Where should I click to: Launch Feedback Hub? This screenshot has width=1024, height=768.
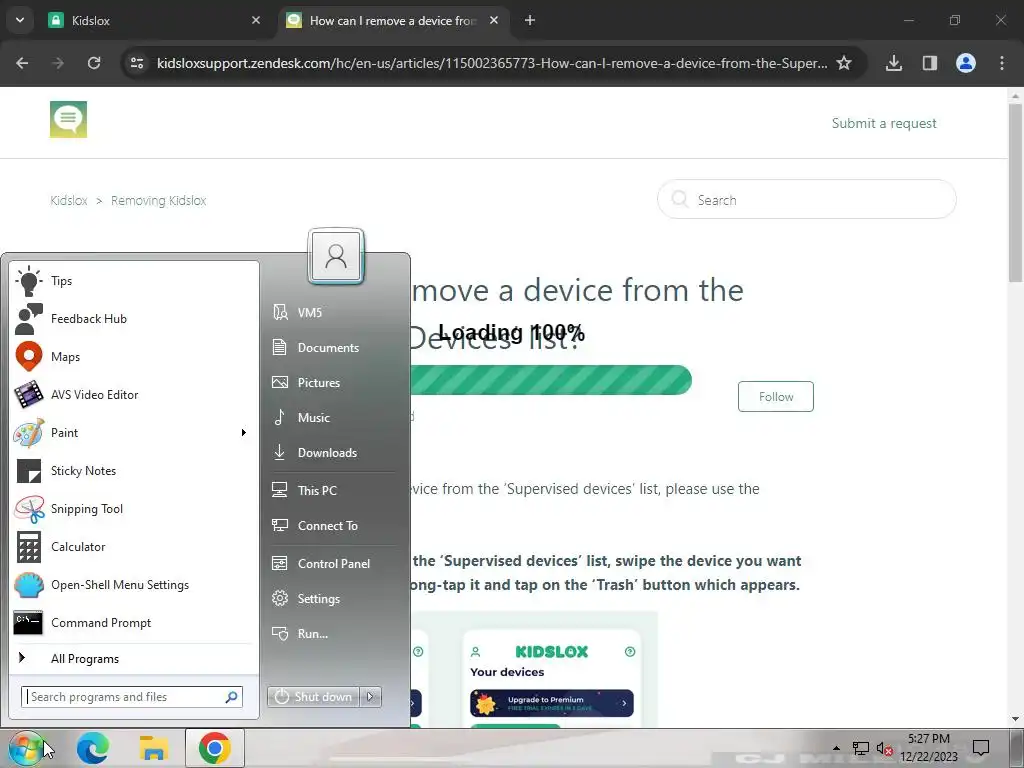134,319
